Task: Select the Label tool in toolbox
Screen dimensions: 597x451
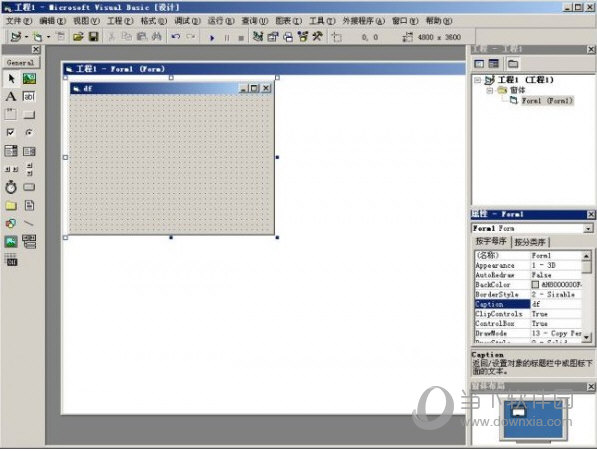Action: coord(11,96)
